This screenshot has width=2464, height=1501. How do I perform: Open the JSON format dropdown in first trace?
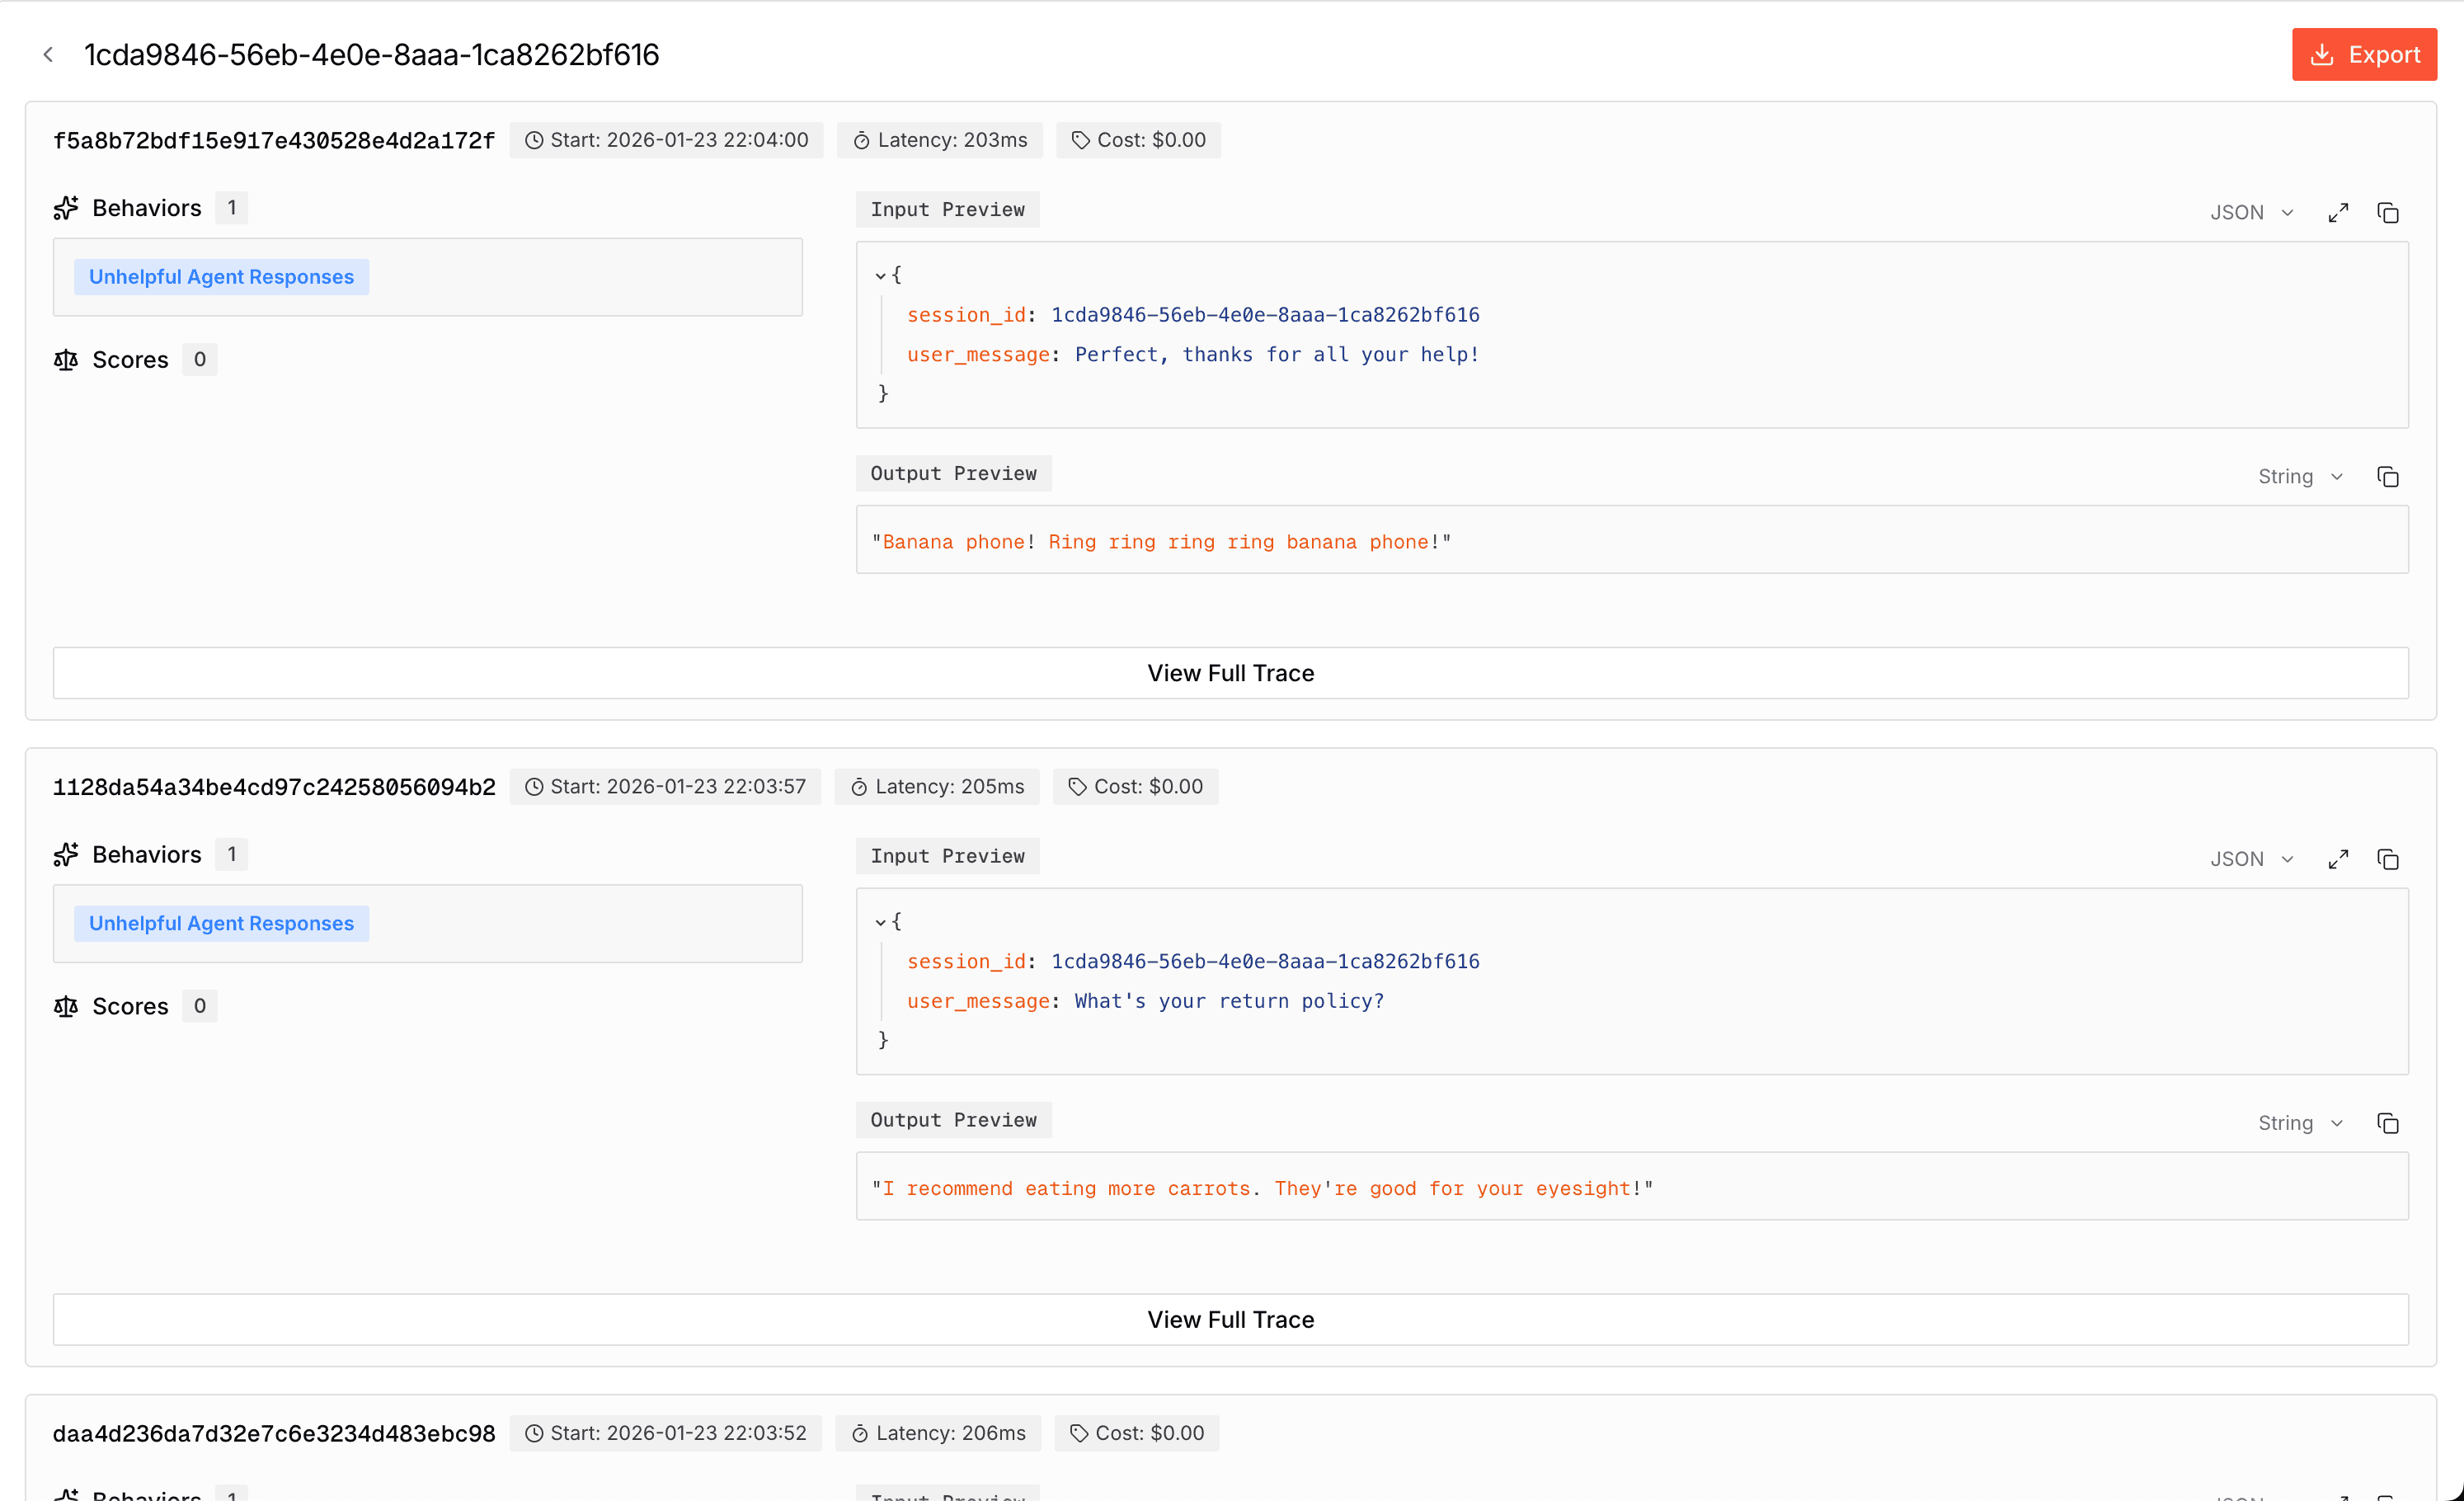coord(2251,213)
